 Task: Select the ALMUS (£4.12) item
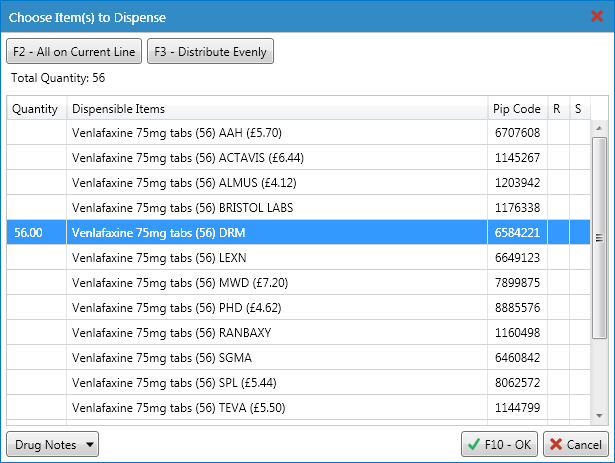coord(298,183)
